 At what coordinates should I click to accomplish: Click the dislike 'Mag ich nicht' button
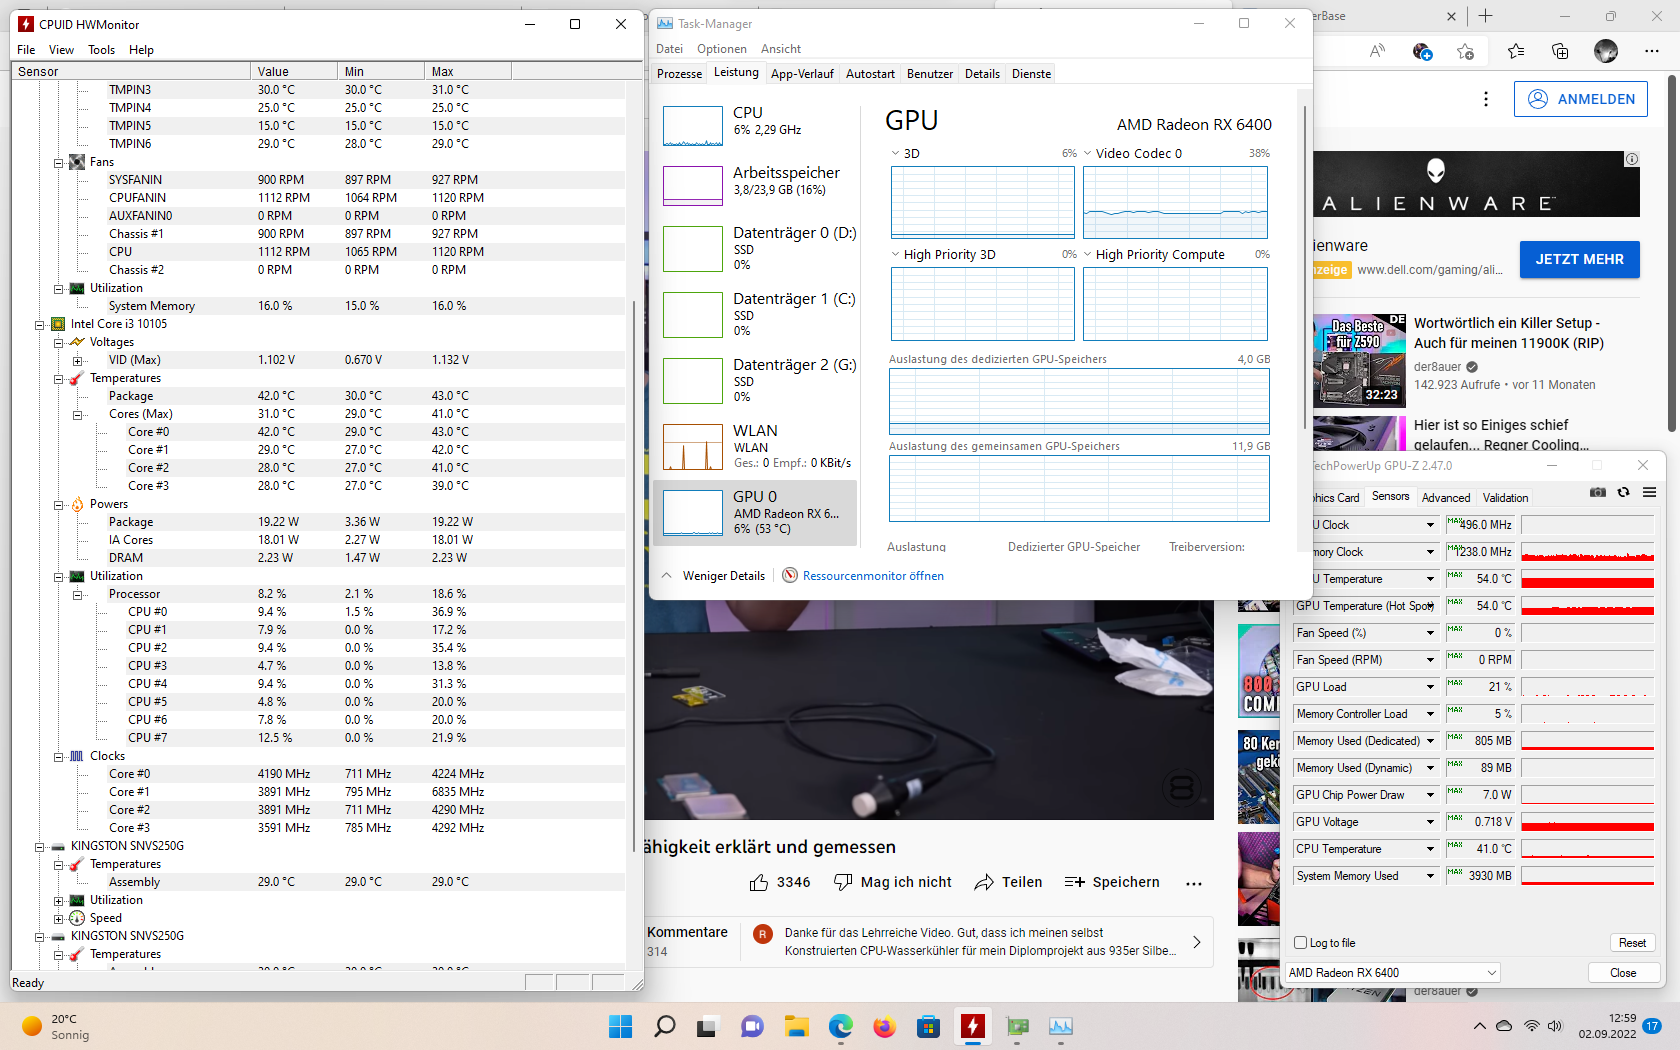(x=893, y=882)
